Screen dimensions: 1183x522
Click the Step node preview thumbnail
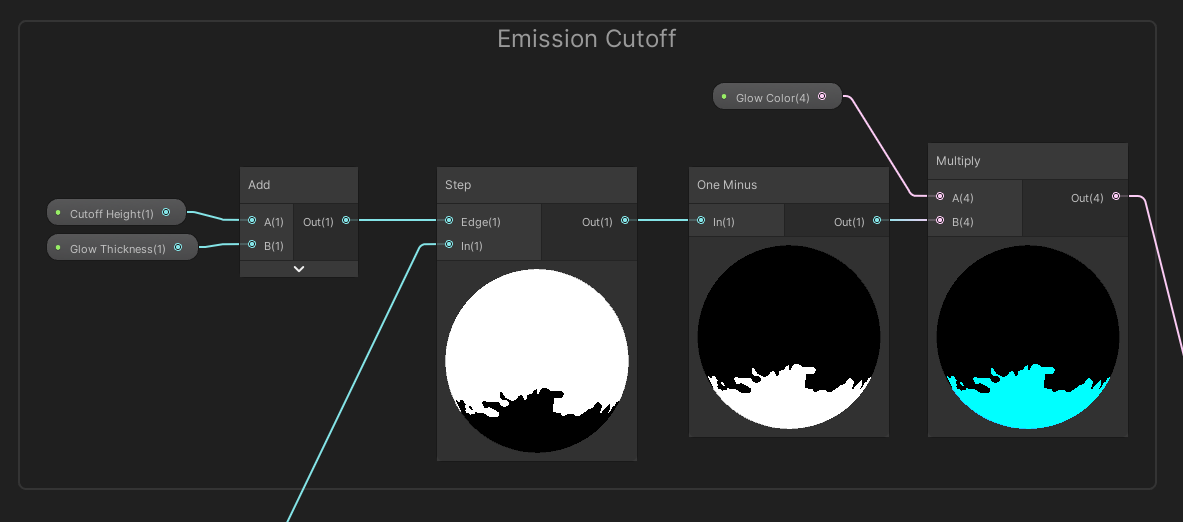(536, 360)
